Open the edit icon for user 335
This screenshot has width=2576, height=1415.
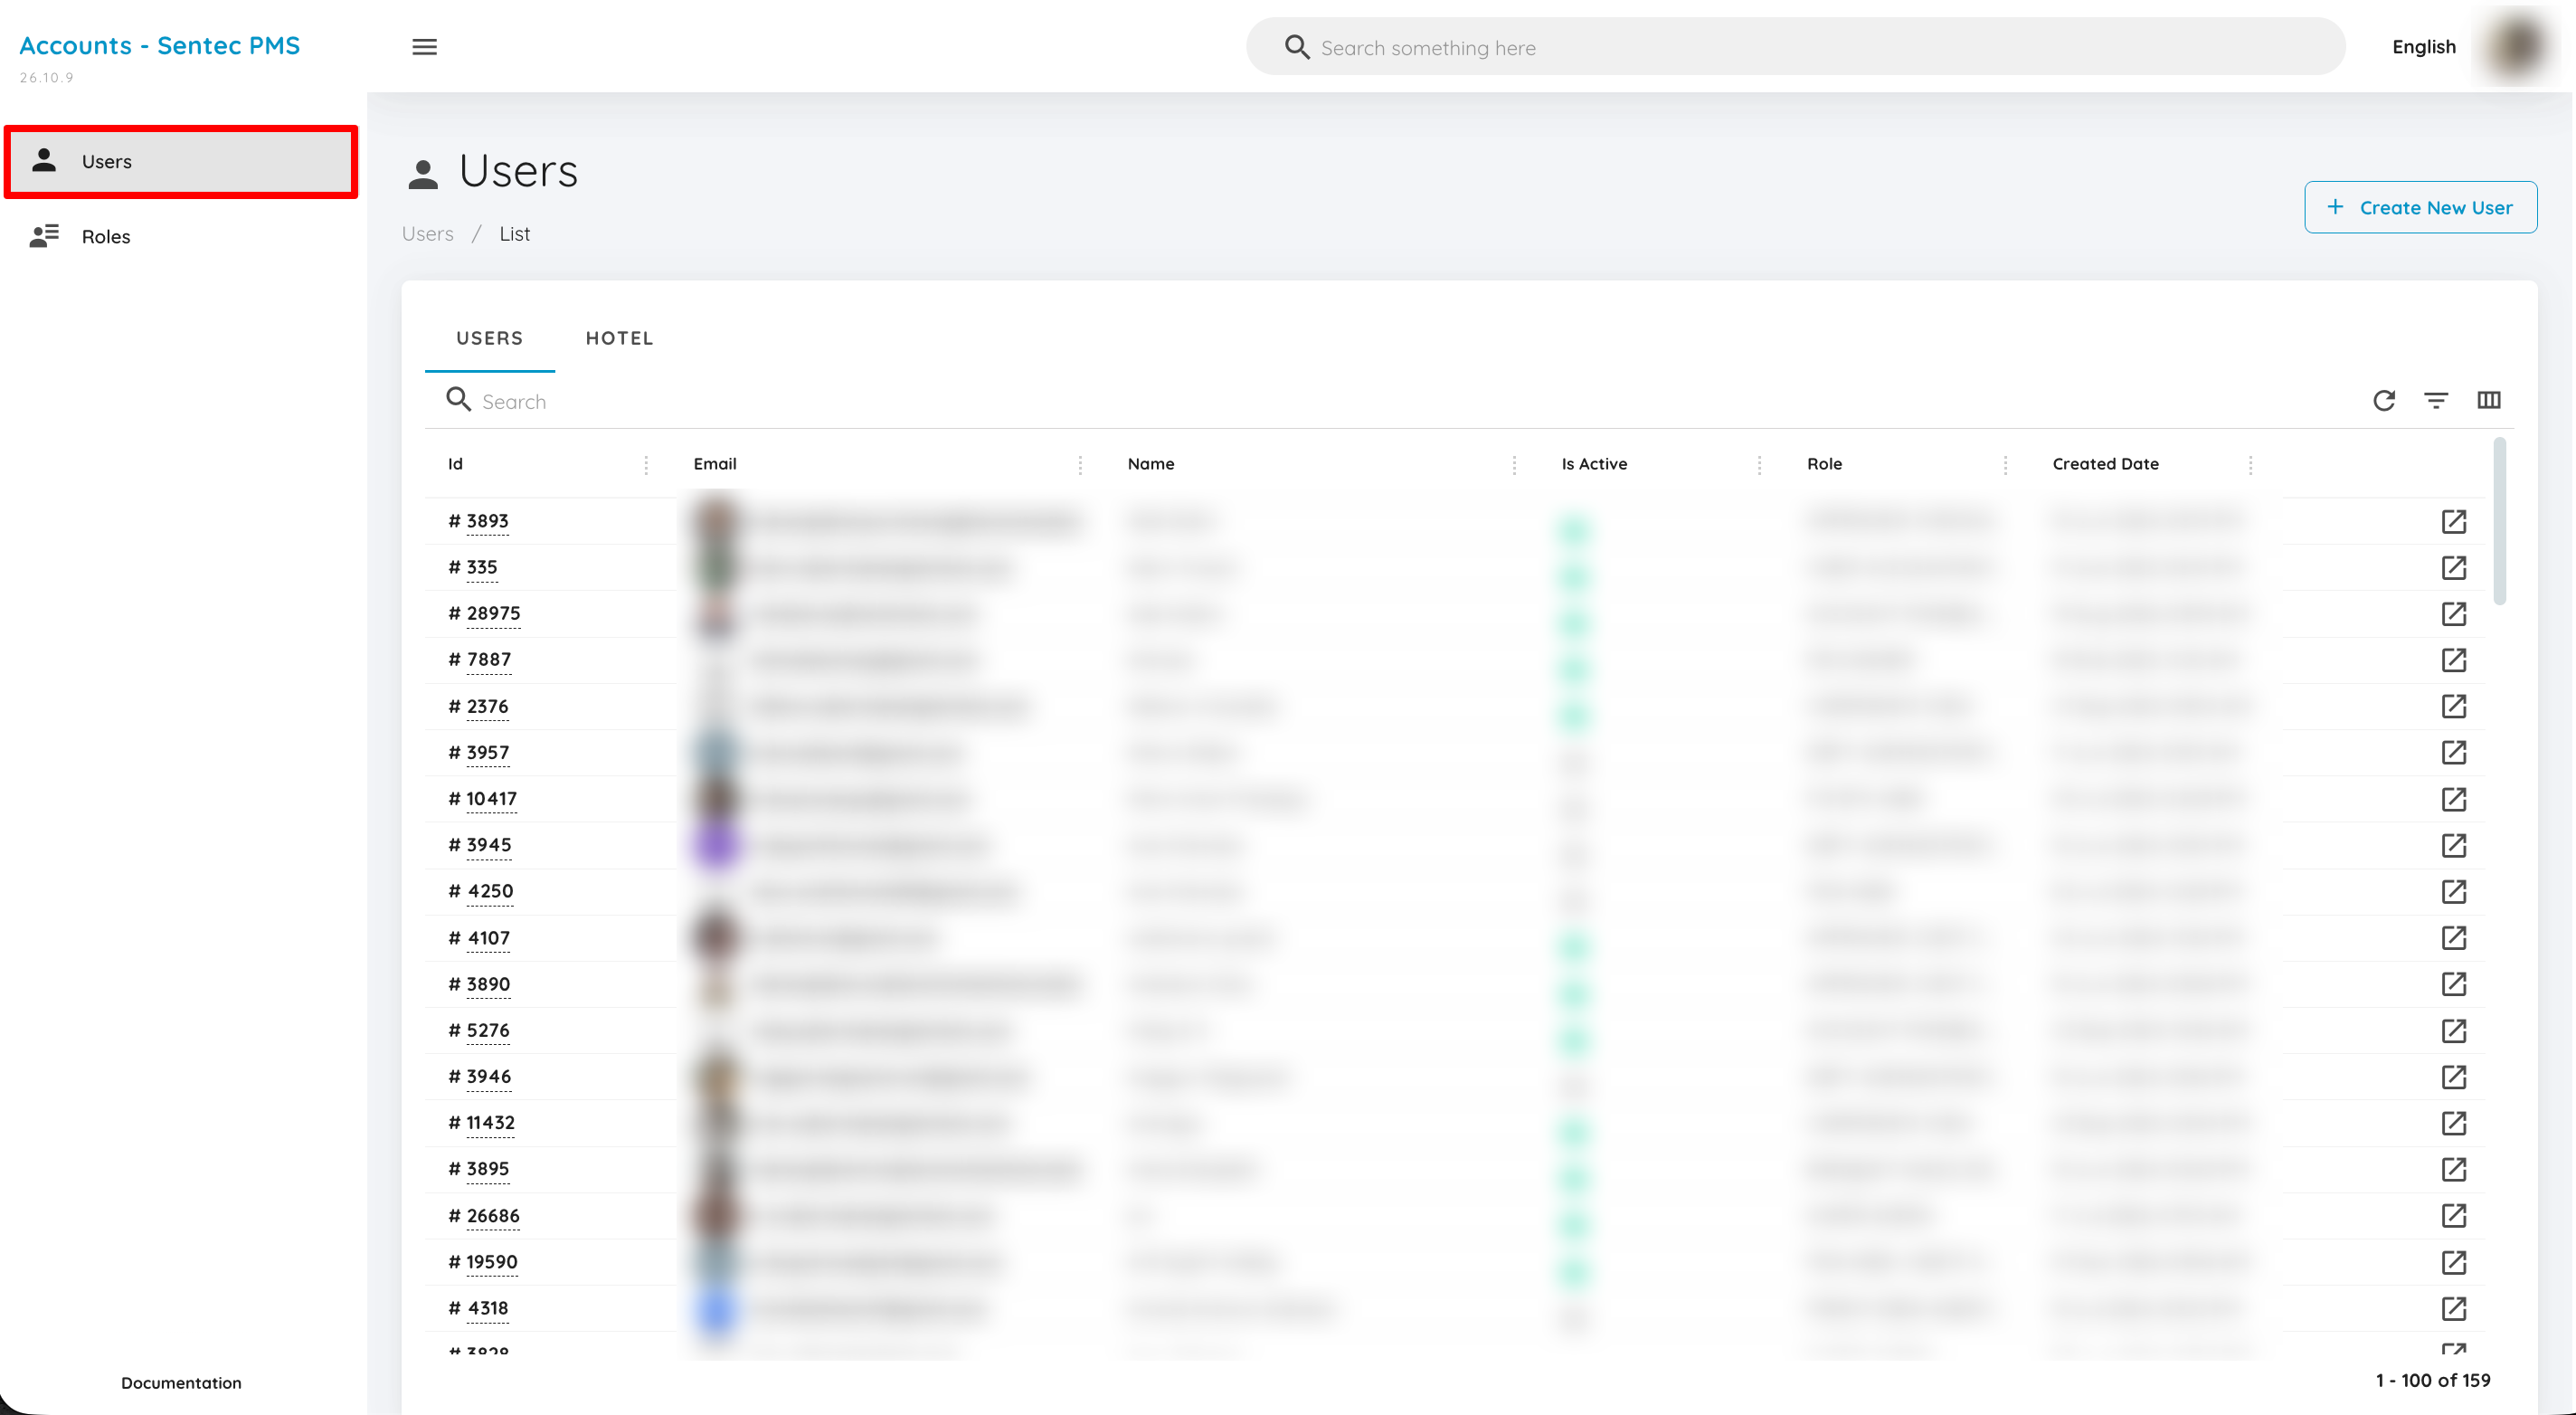pos(2454,567)
